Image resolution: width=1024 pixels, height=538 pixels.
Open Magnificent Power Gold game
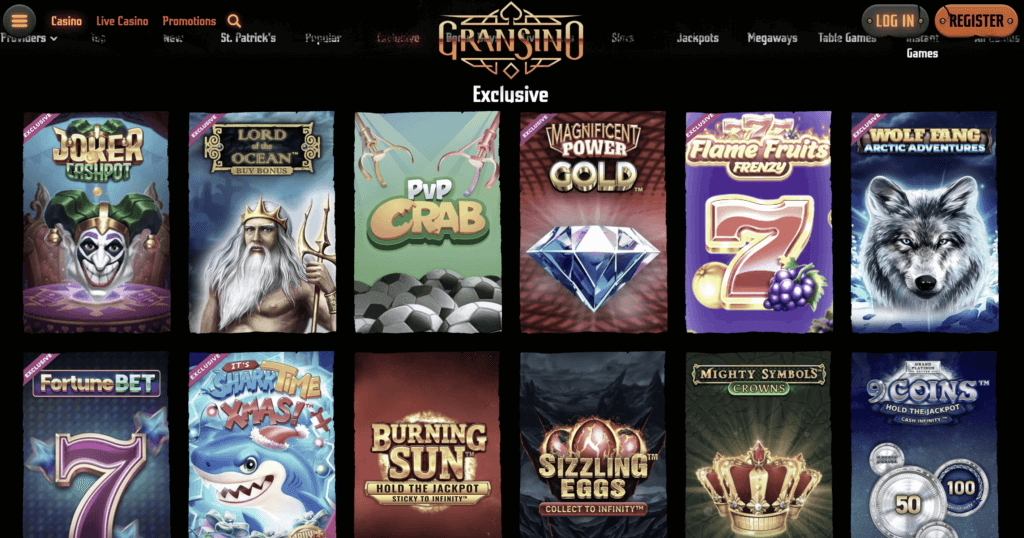coord(594,222)
